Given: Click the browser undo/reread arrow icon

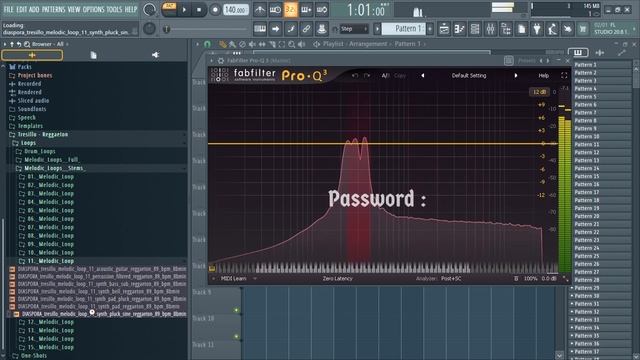Looking at the screenshot, I should click(x=19, y=44).
